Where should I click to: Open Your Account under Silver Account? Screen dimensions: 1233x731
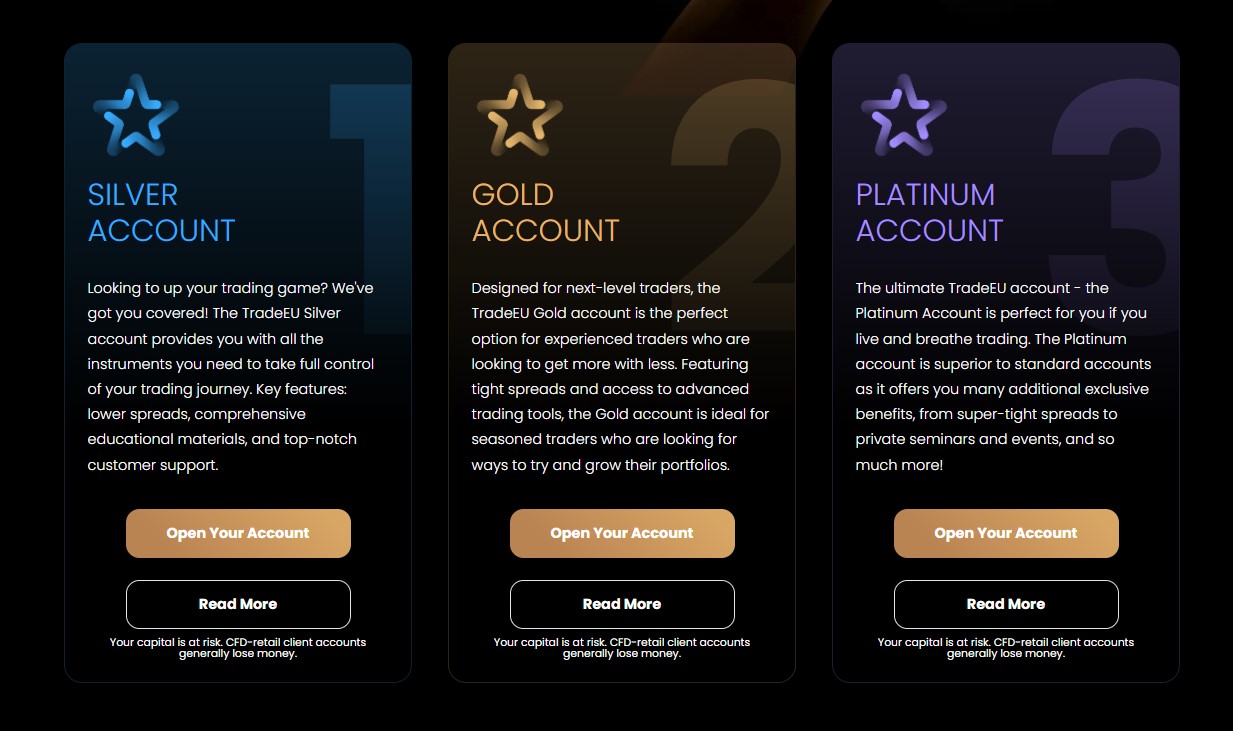pyautogui.click(x=238, y=533)
